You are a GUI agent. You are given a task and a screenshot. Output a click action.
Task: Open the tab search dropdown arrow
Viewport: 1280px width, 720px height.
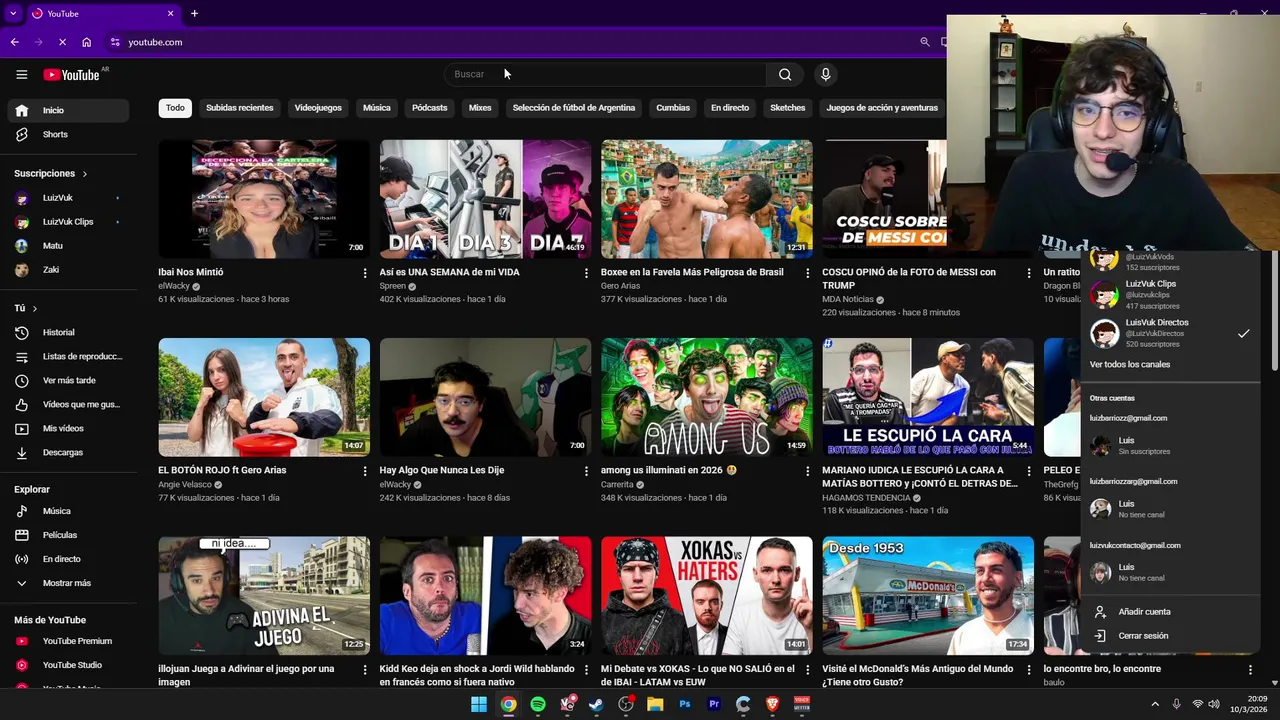coord(13,13)
